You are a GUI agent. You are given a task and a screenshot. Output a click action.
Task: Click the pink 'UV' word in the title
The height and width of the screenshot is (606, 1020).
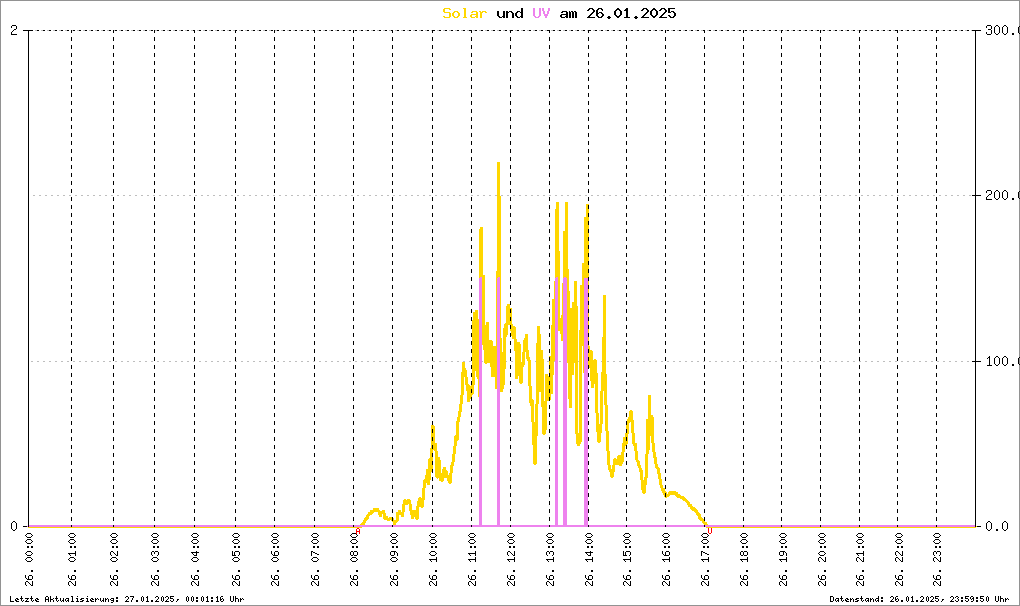coord(541,13)
